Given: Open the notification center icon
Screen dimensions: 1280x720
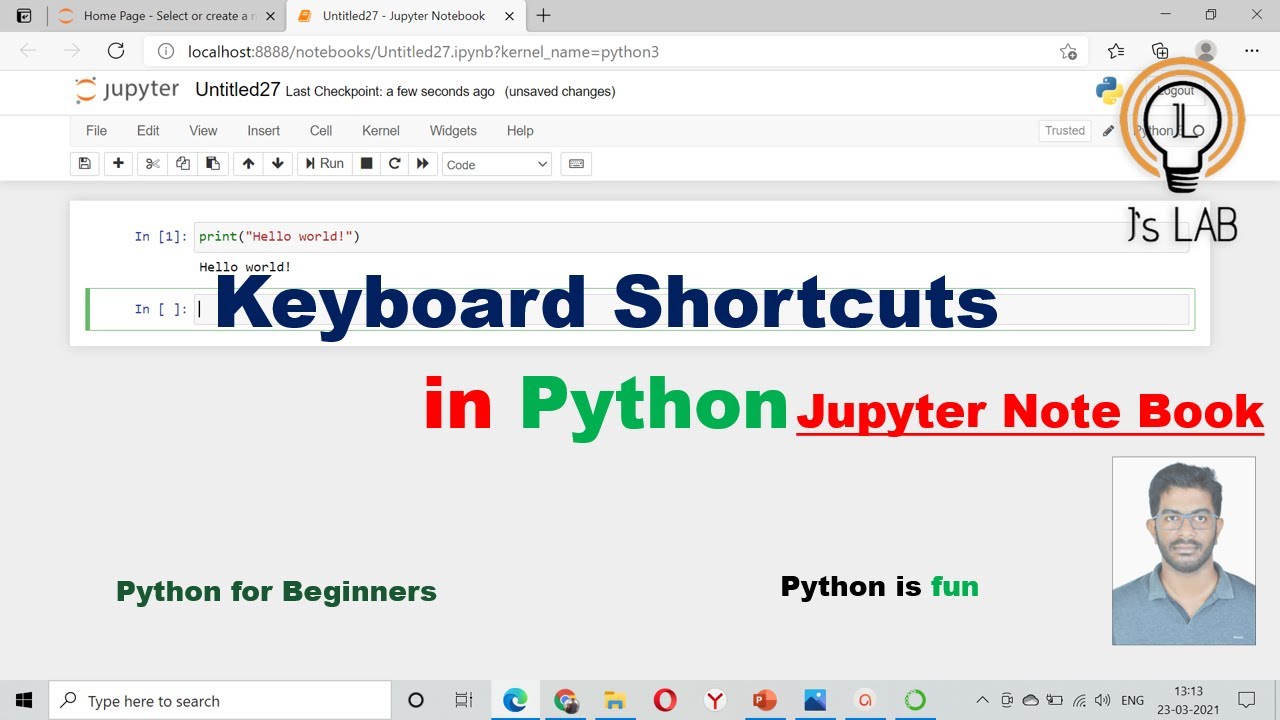Looking at the screenshot, I should (1247, 700).
